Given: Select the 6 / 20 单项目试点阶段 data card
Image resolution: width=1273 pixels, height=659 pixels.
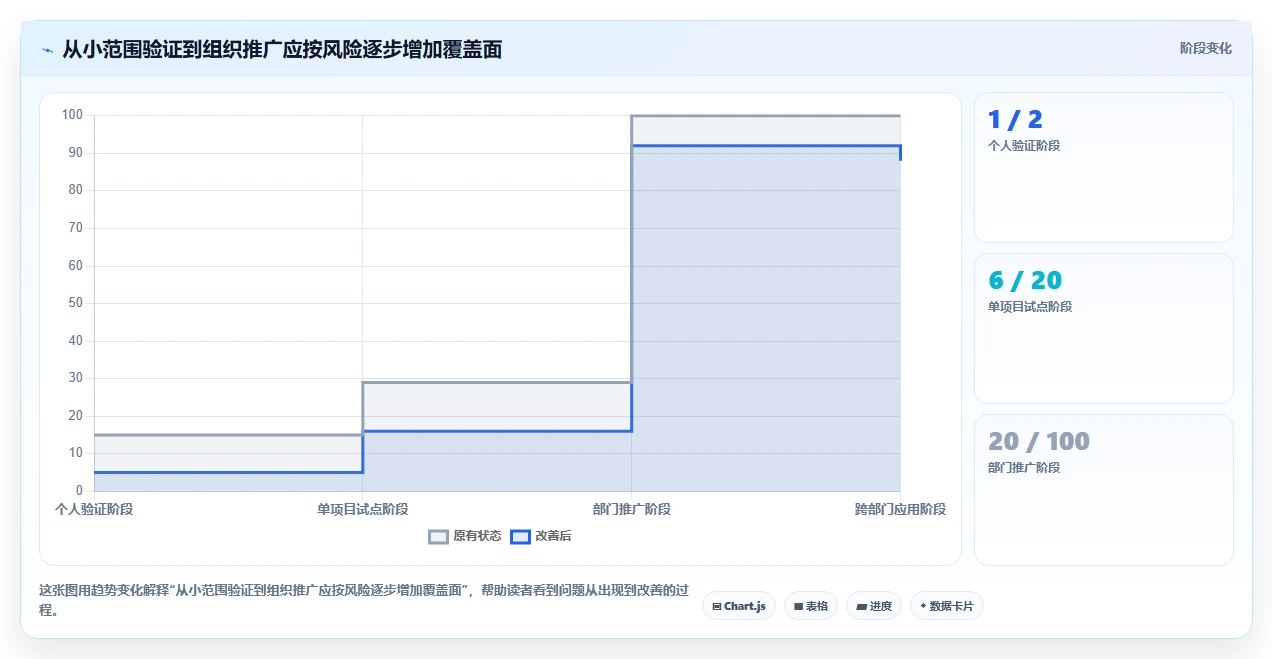Looking at the screenshot, I should coord(1104,329).
